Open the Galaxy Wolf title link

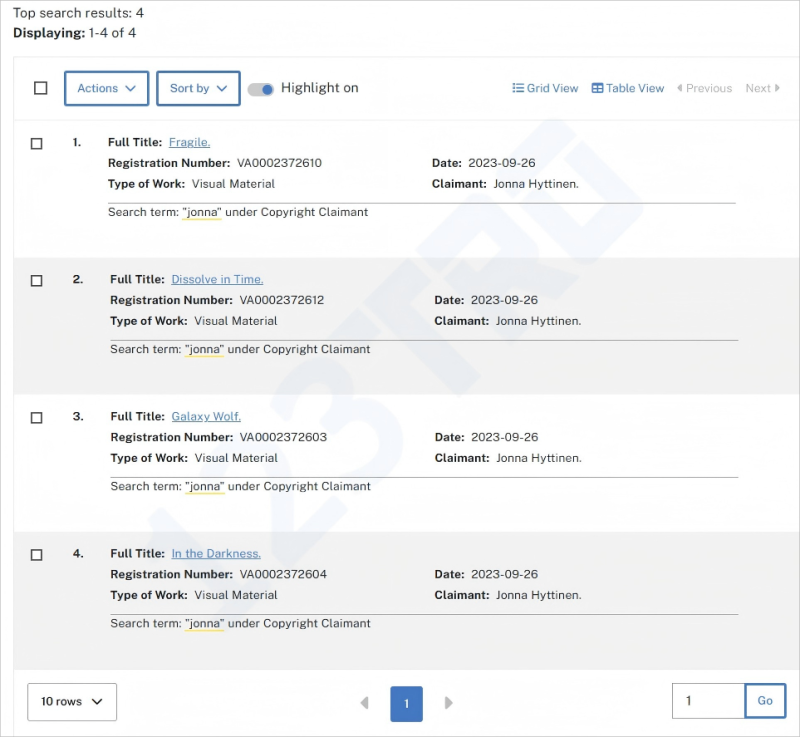(x=206, y=416)
